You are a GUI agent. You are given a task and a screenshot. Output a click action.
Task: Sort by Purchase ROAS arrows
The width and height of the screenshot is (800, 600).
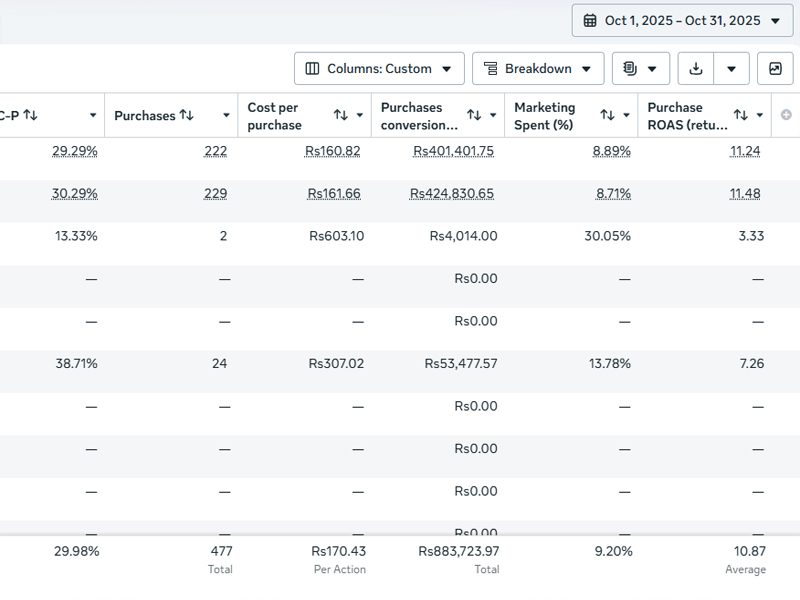[741, 115]
